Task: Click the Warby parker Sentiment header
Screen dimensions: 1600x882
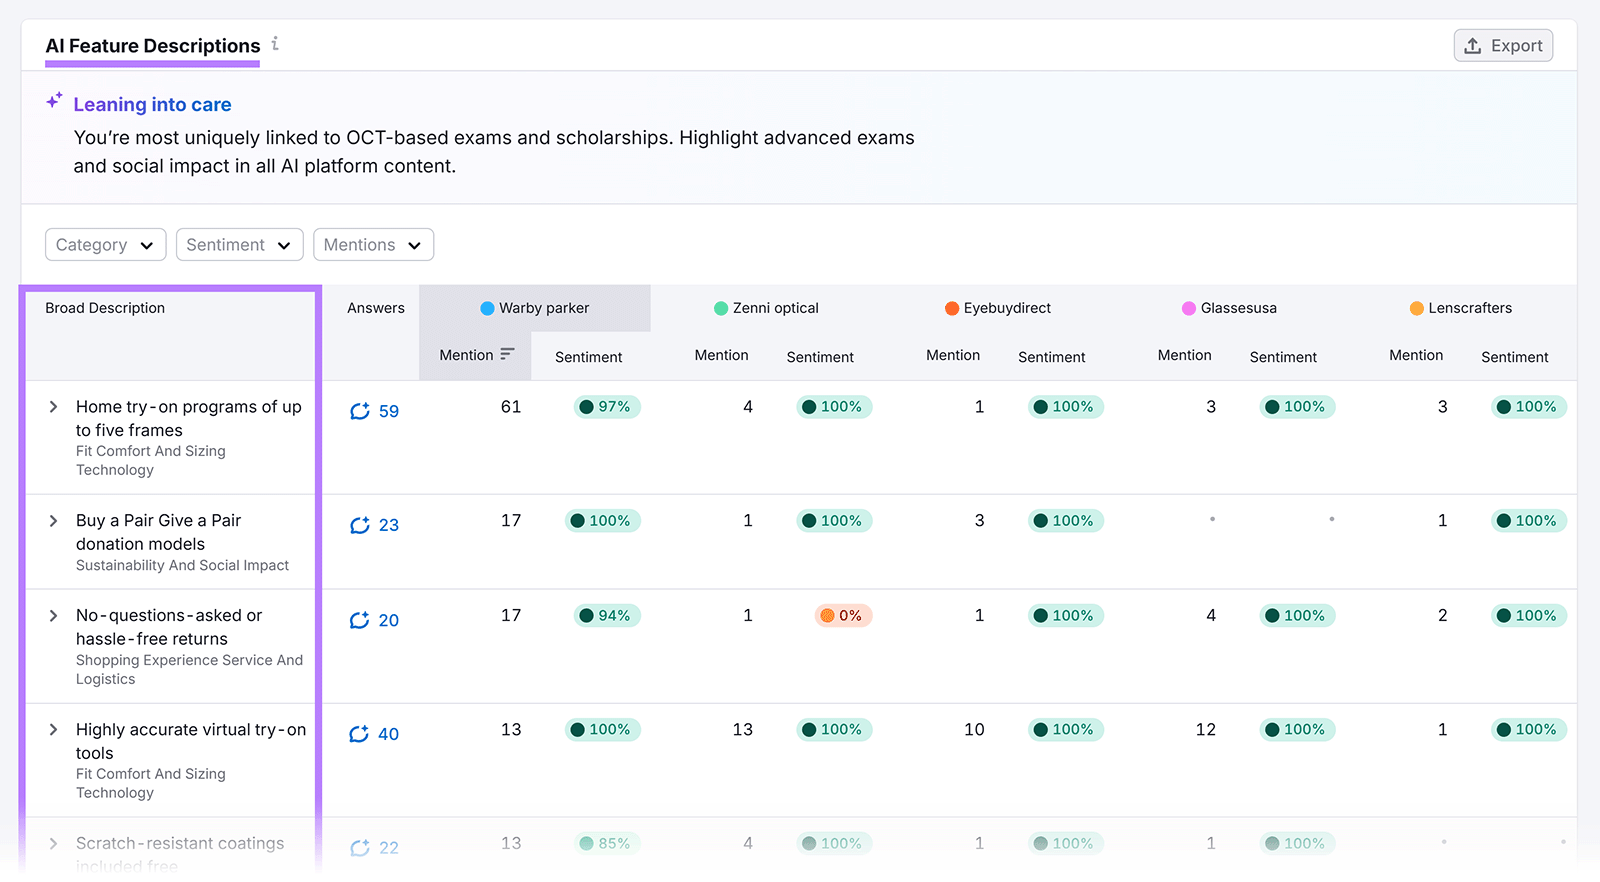Action: tap(588, 357)
